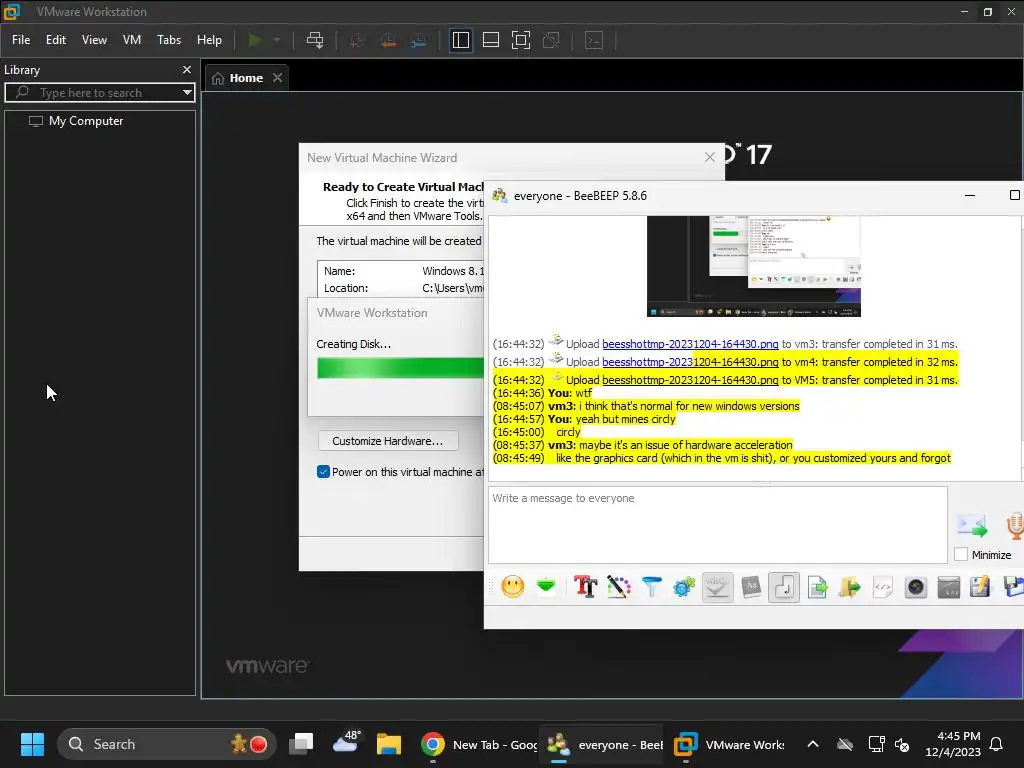The width and height of the screenshot is (1024, 768).
Task: Open the Tabs menu
Action: click(x=168, y=40)
